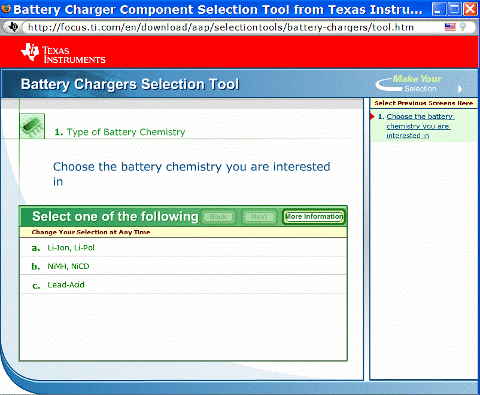Viewport: 480px width, 395px height.
Task: Click the Texas Instruments logo
Action: 63,53
